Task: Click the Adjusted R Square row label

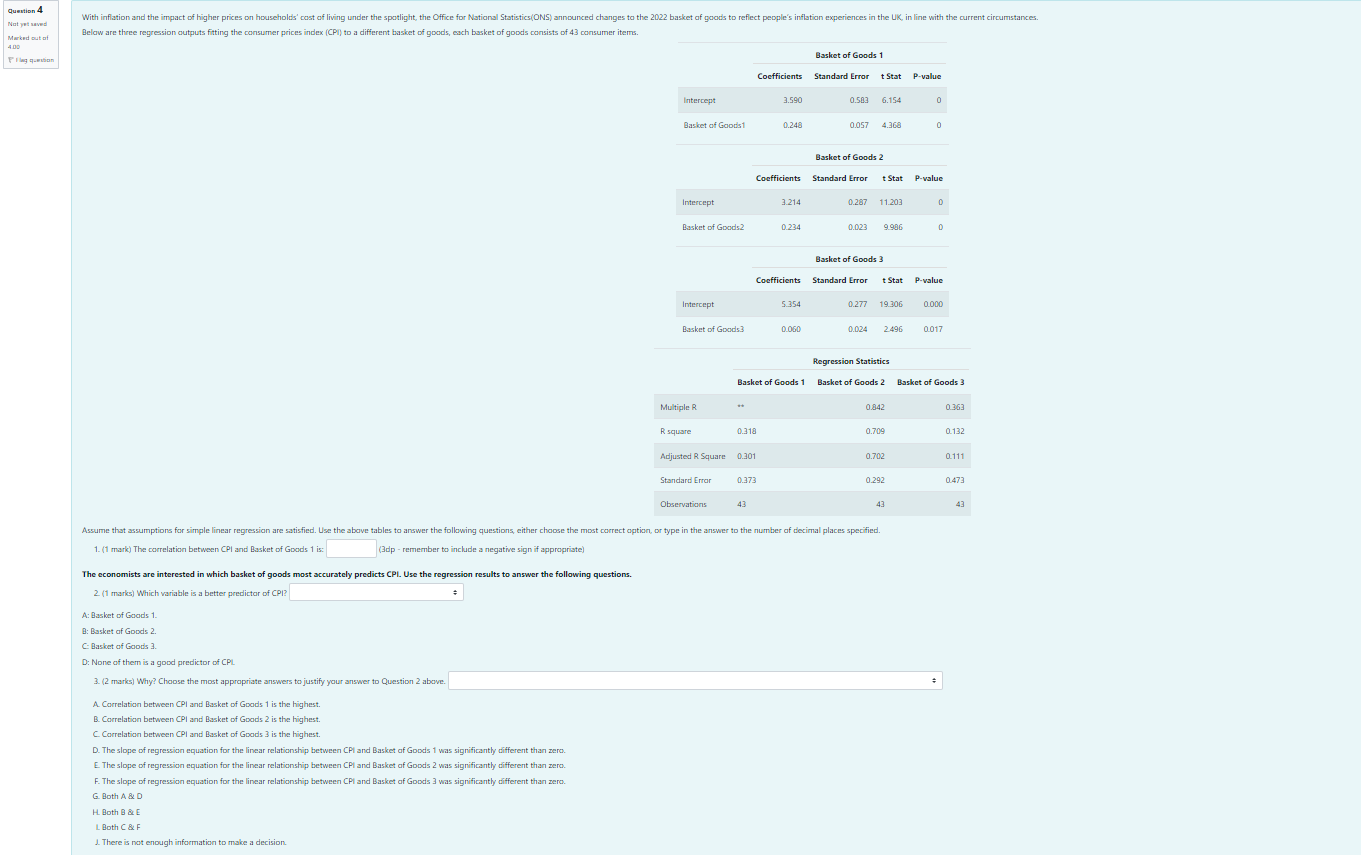Action: coord(693,456)
